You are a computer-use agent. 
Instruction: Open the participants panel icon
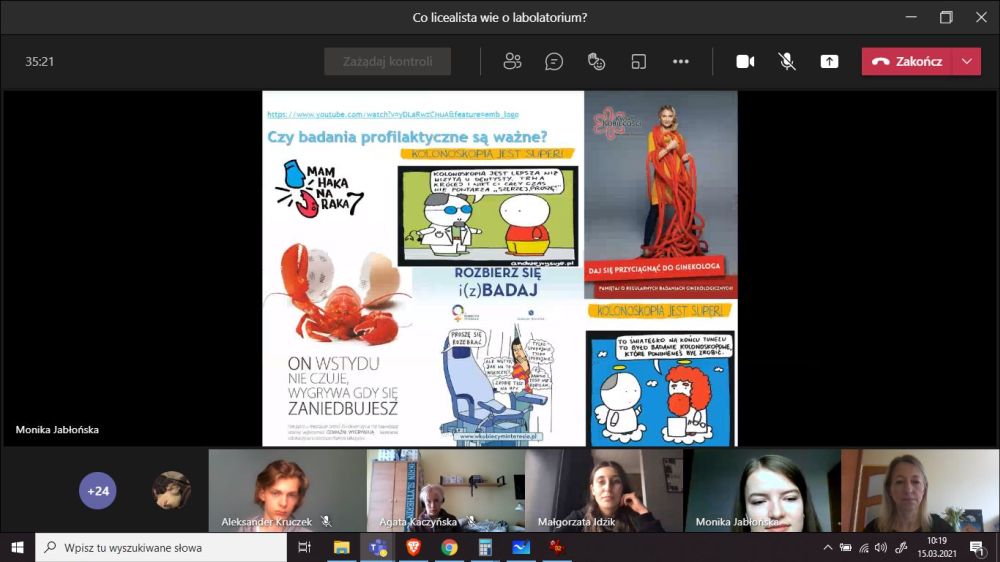point(512,61)
